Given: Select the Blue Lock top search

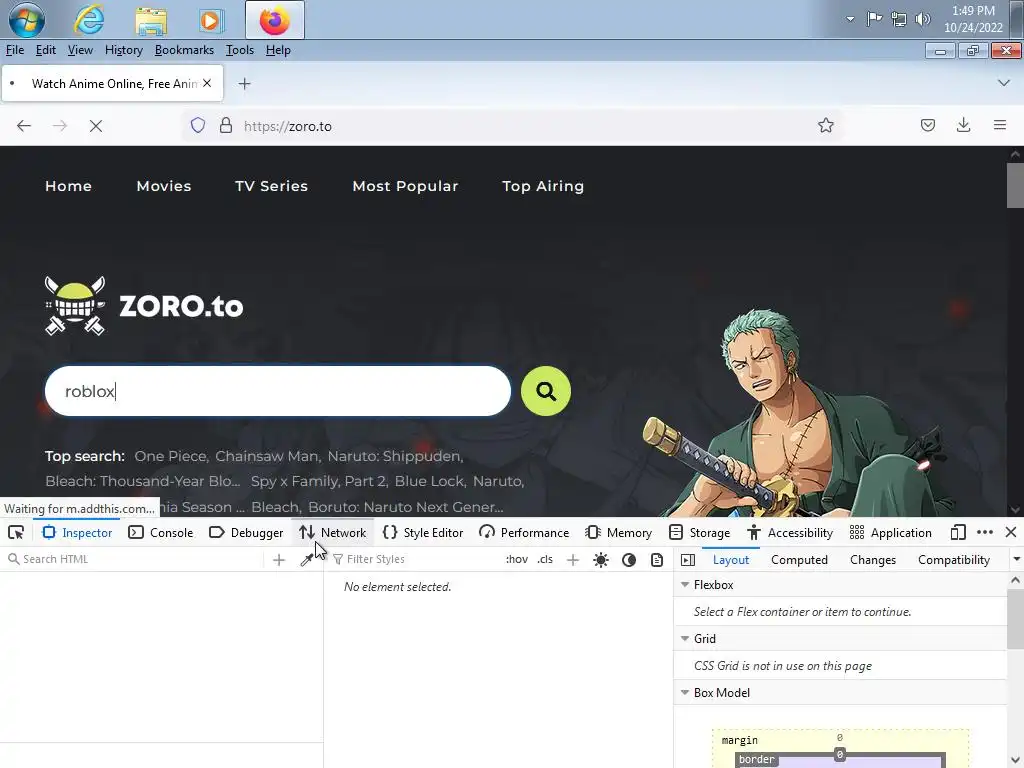Looking at the screenshot, I should [430, 481].
